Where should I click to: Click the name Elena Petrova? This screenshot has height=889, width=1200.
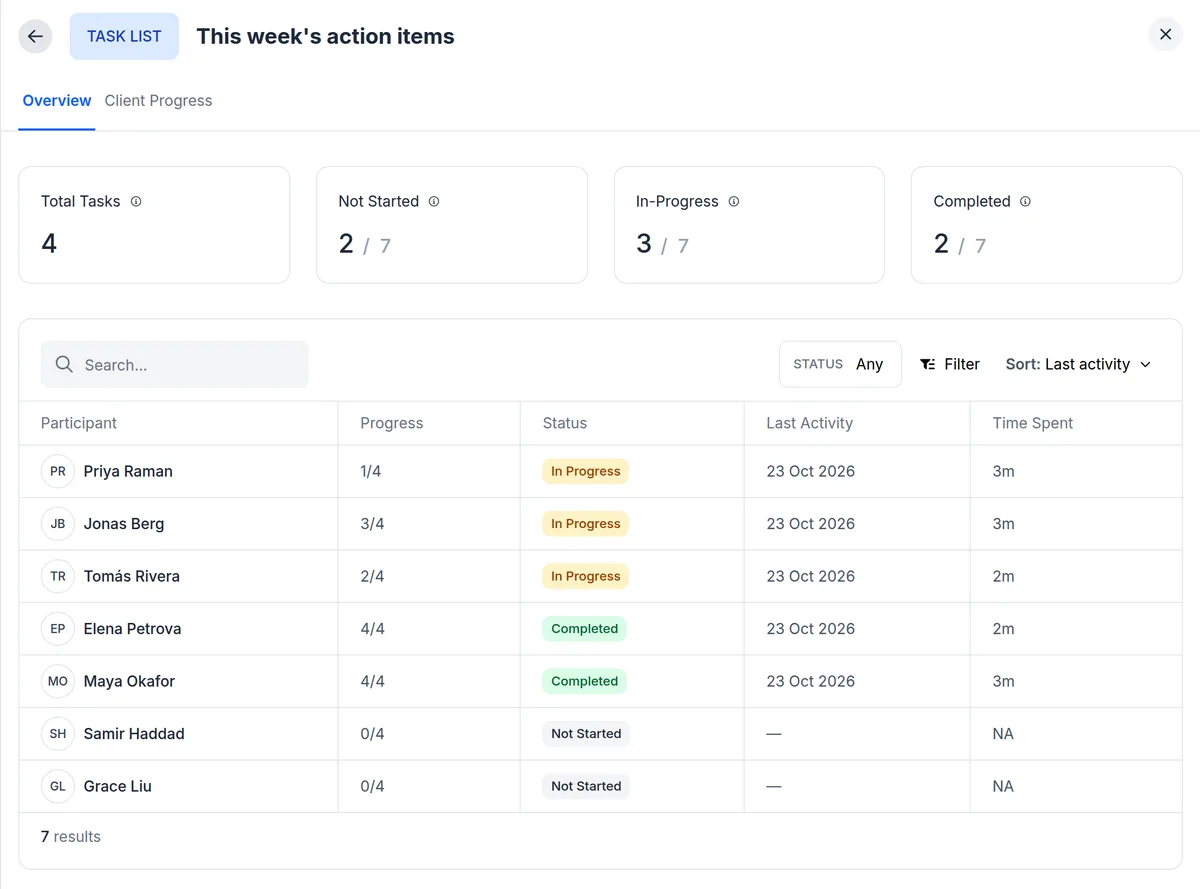coord(133,628)
